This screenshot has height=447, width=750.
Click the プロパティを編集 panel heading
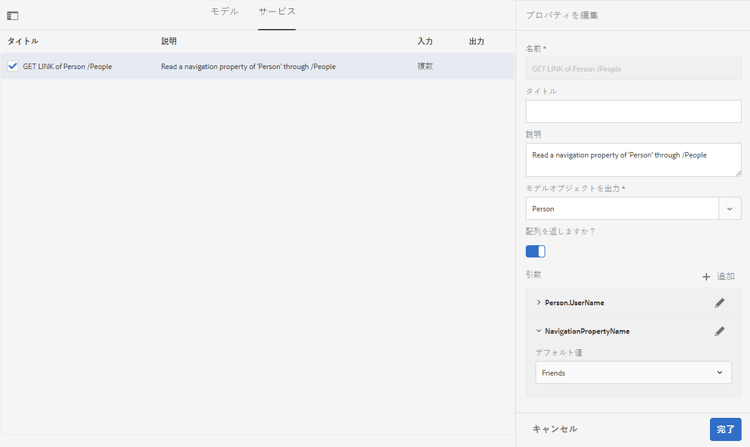click(x=562, y=15)
